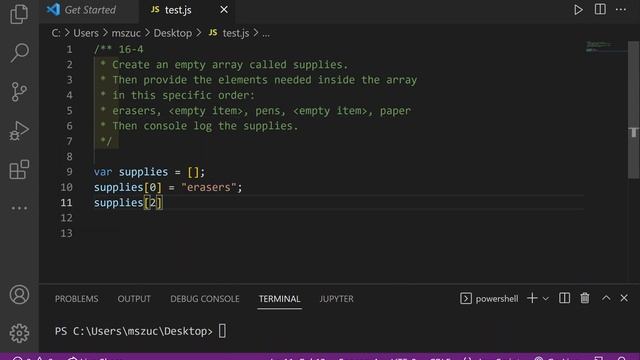Maximize the panel size chevron
This screenshot has height=360, width=640.
point(606,298)
